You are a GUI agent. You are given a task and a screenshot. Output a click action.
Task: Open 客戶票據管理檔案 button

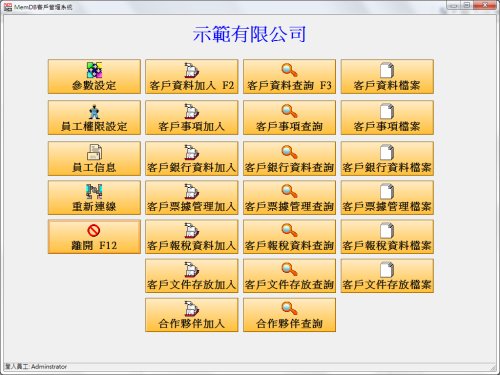tap(387, 198)
